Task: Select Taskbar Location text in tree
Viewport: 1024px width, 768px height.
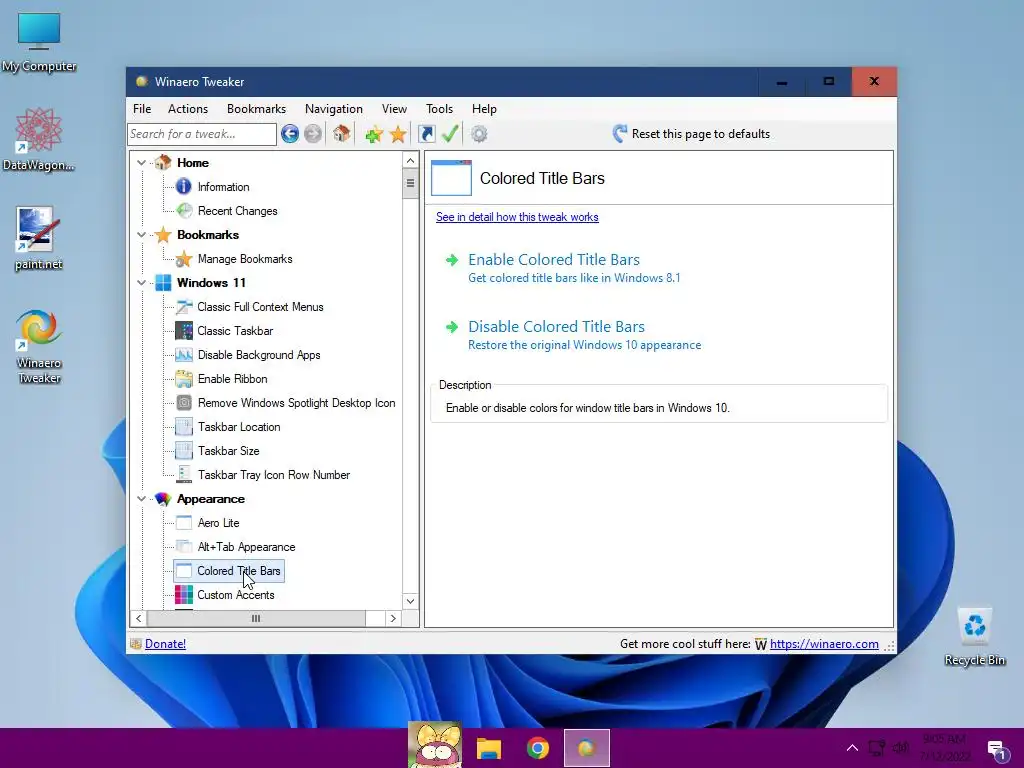Action: tap(239, 426)
